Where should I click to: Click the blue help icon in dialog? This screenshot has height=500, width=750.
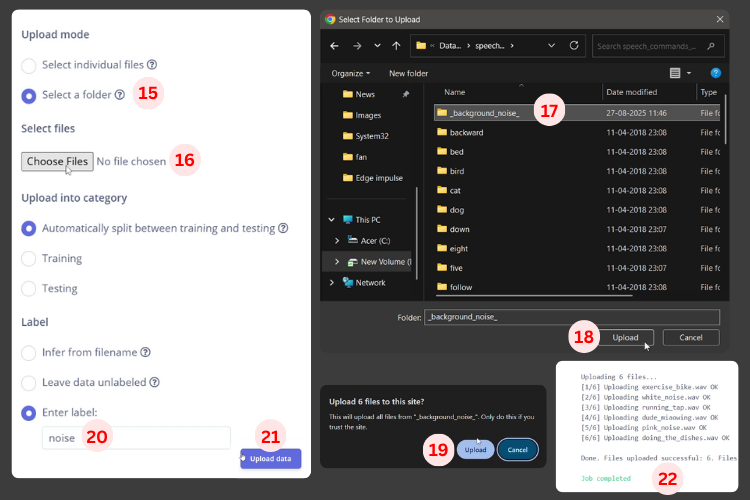point(716,73)
